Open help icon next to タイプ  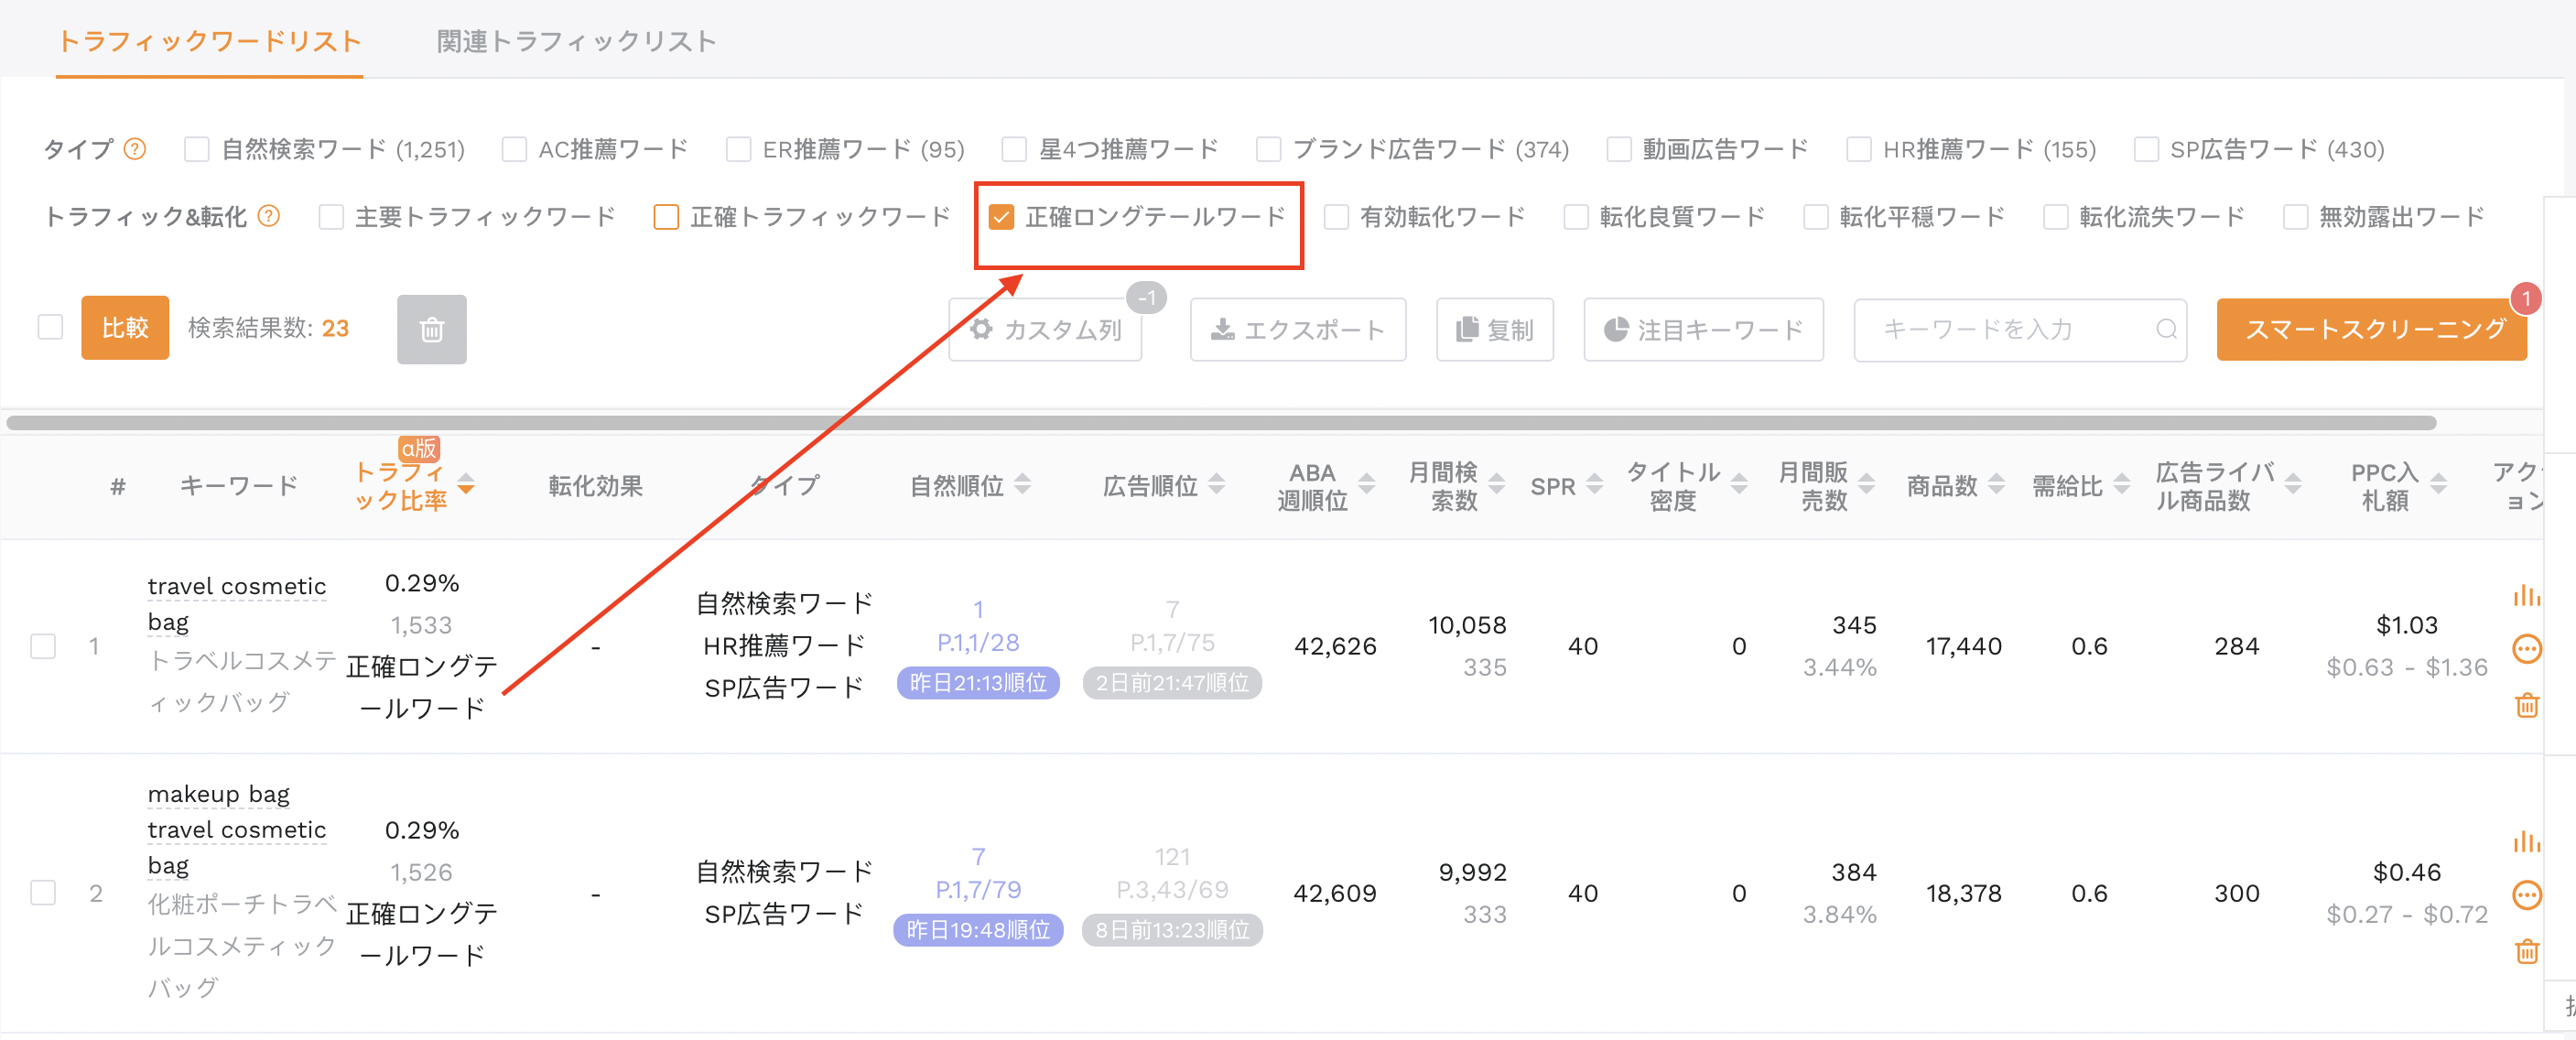tap(134, 149)
